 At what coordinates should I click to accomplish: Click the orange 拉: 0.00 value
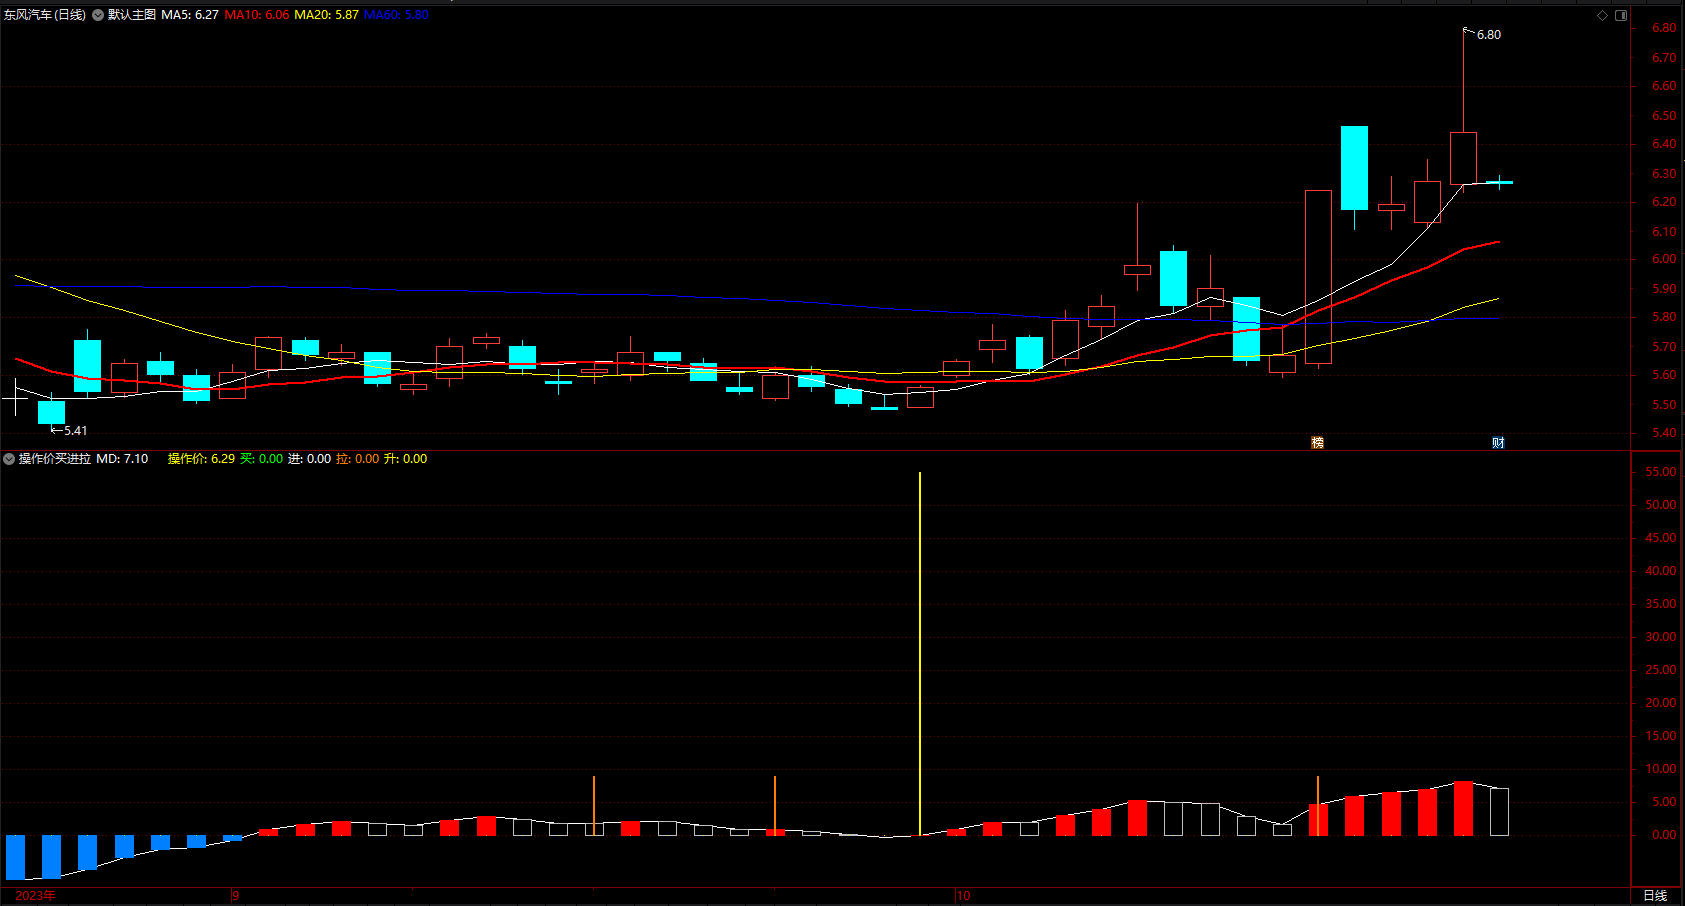point(357,459)
